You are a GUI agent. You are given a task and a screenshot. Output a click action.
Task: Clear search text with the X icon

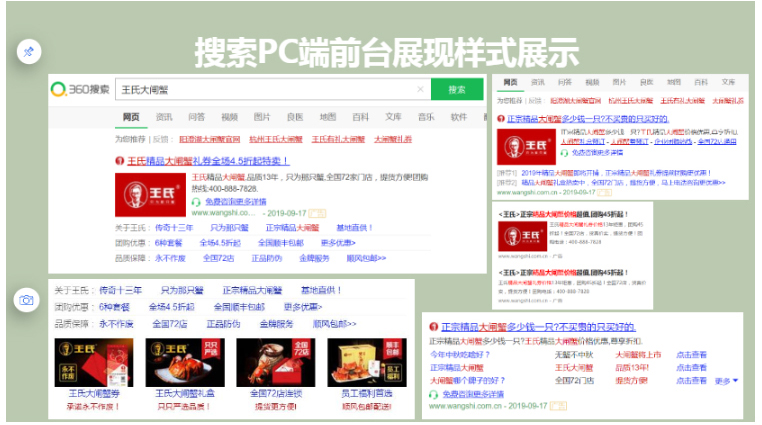tap(419, 90)
